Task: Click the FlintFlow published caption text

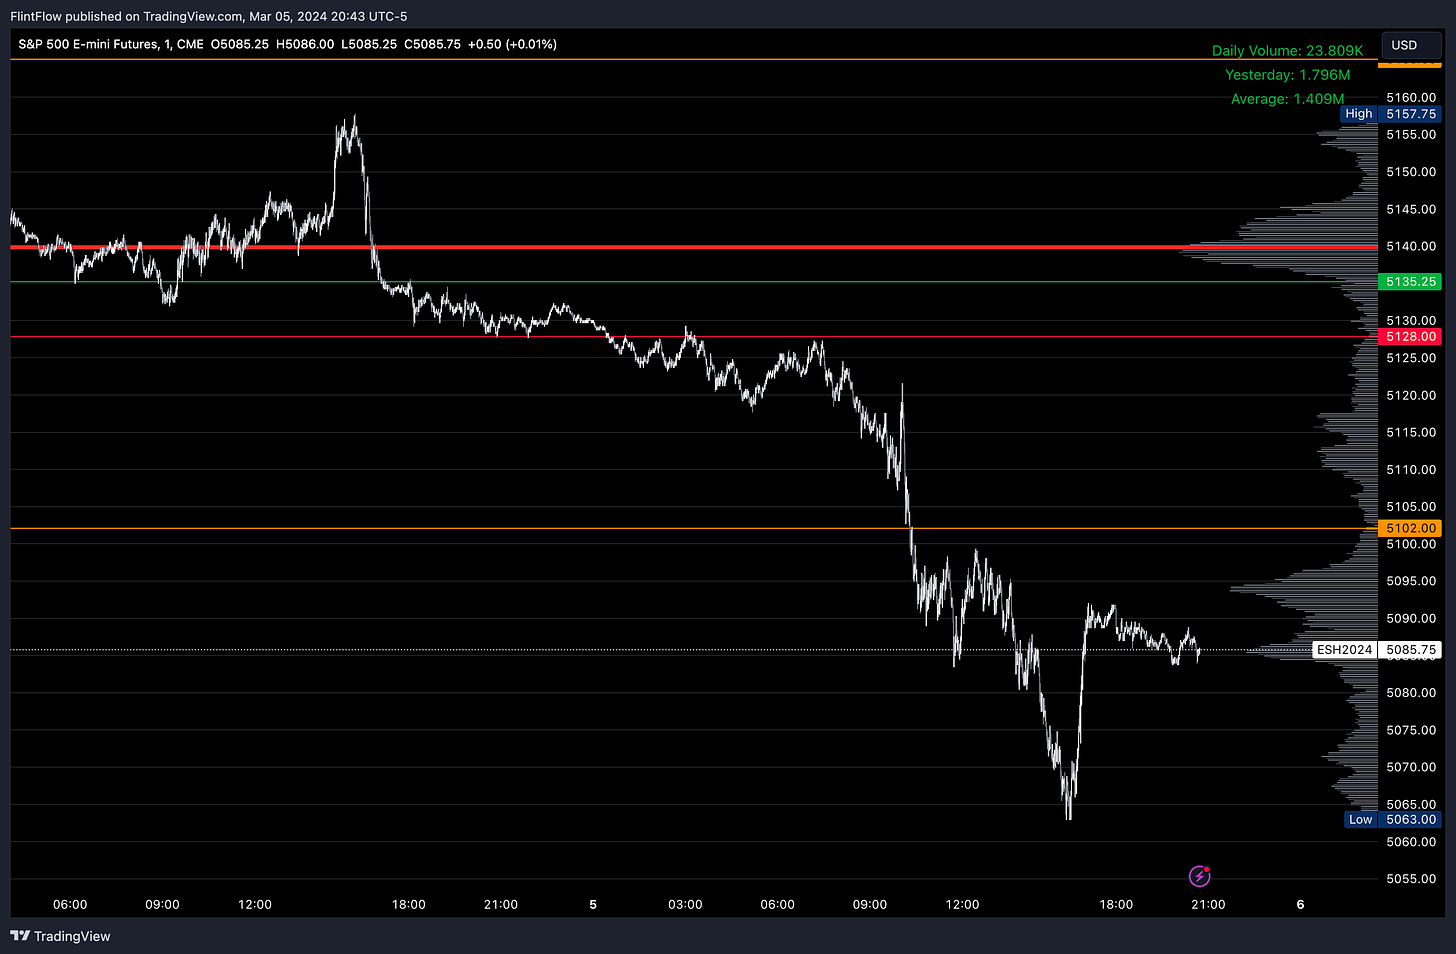Action: point(208,16)
